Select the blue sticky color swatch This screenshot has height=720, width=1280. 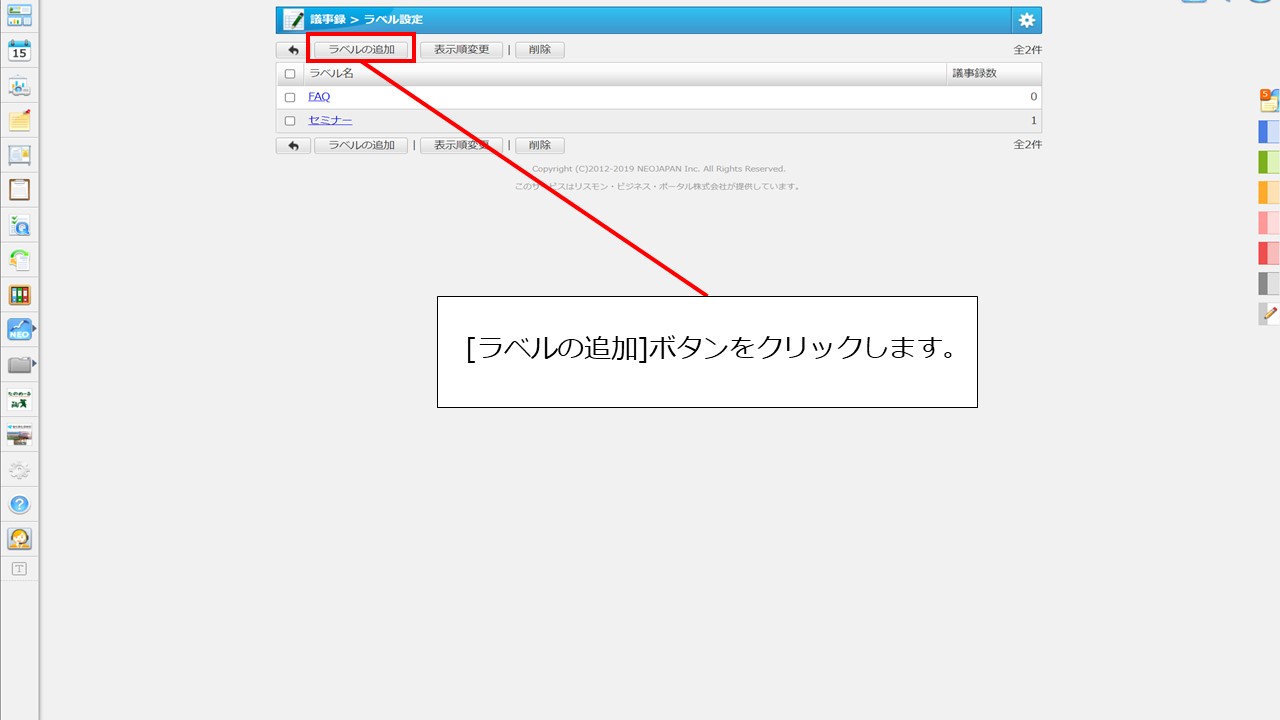tap(1269, 131)
